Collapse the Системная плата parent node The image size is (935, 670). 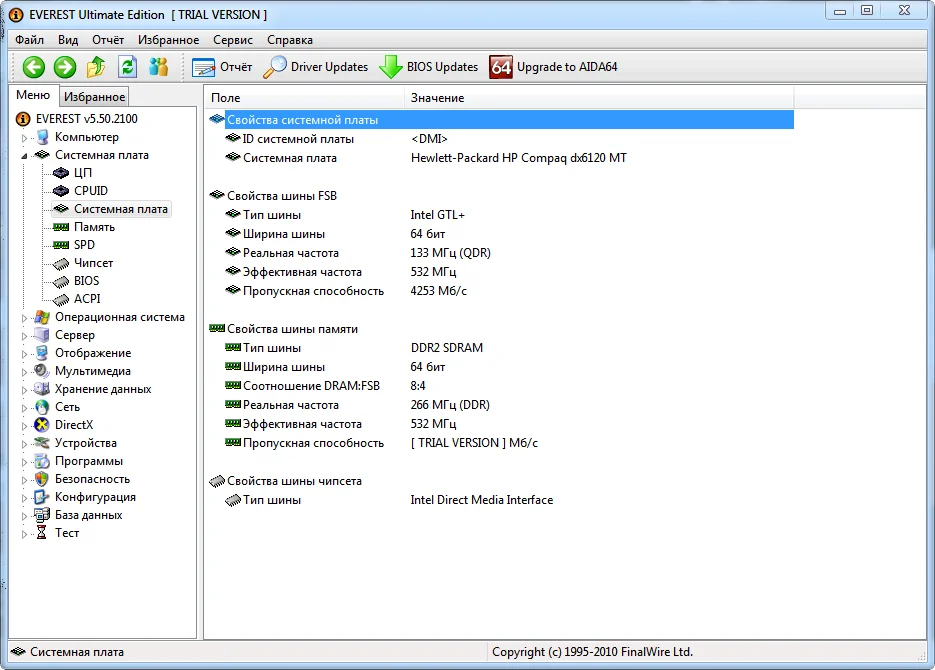coord(25,156)
